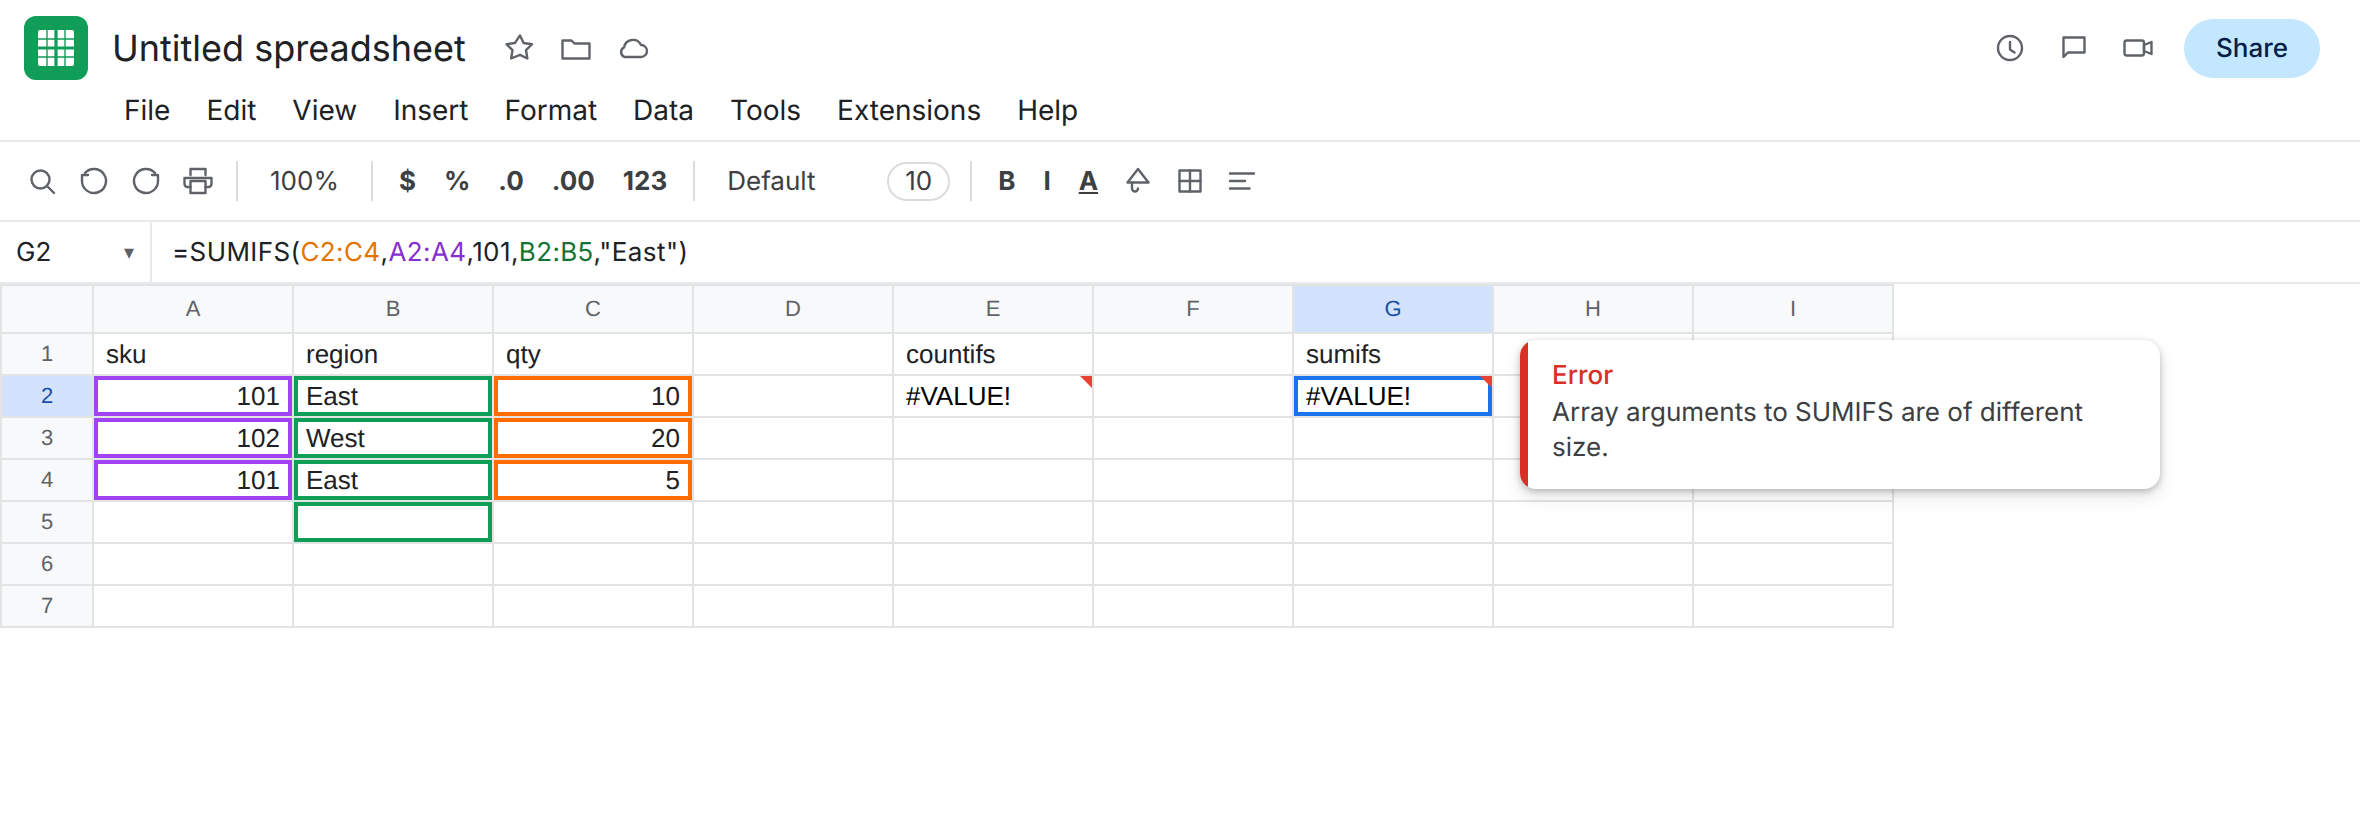Format as percent
2360x840 pixels.
(457, 181)
